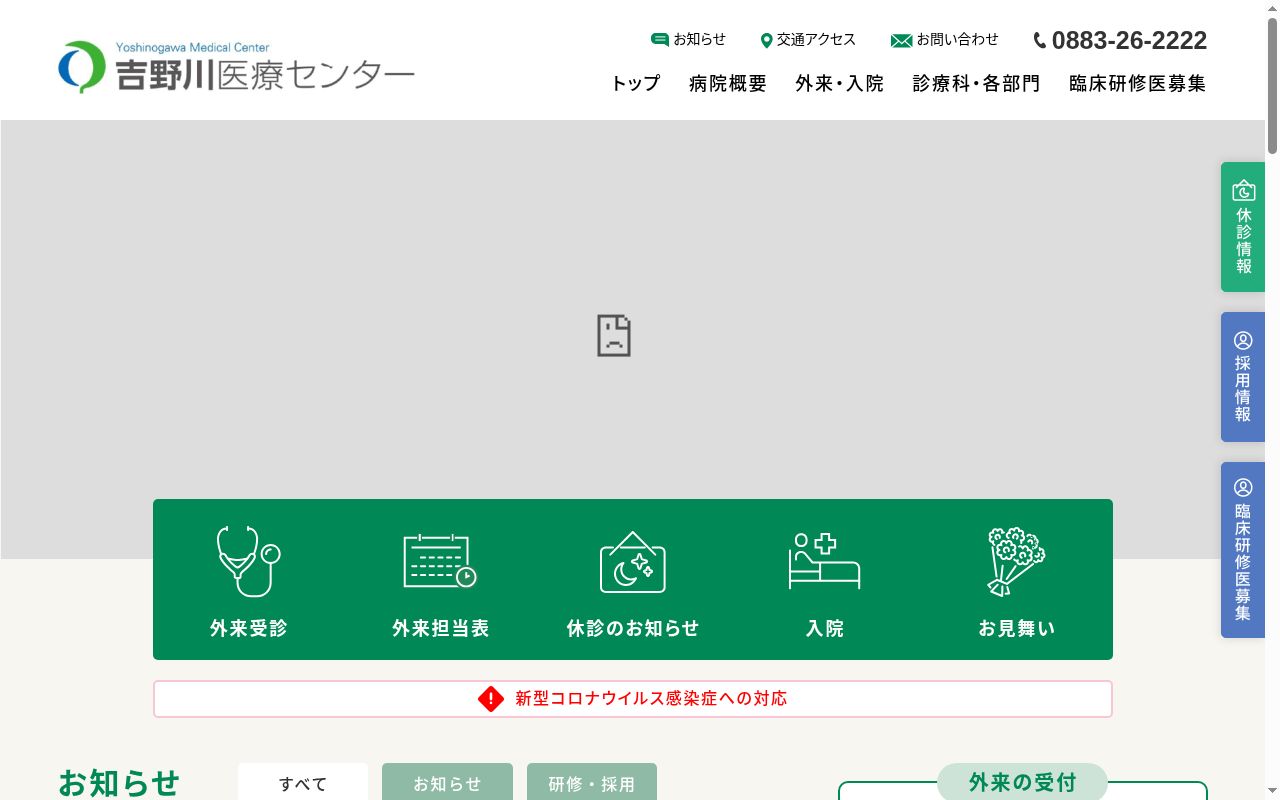Open the 臨床研修医募集 header menu item
1280x800 pixels.
1138,84
